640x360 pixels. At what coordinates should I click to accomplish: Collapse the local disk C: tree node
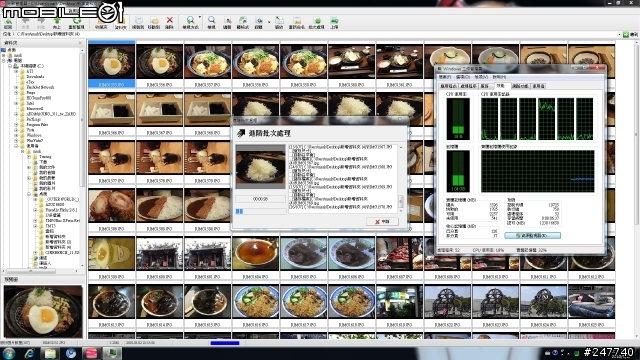(x=10, y=66)
